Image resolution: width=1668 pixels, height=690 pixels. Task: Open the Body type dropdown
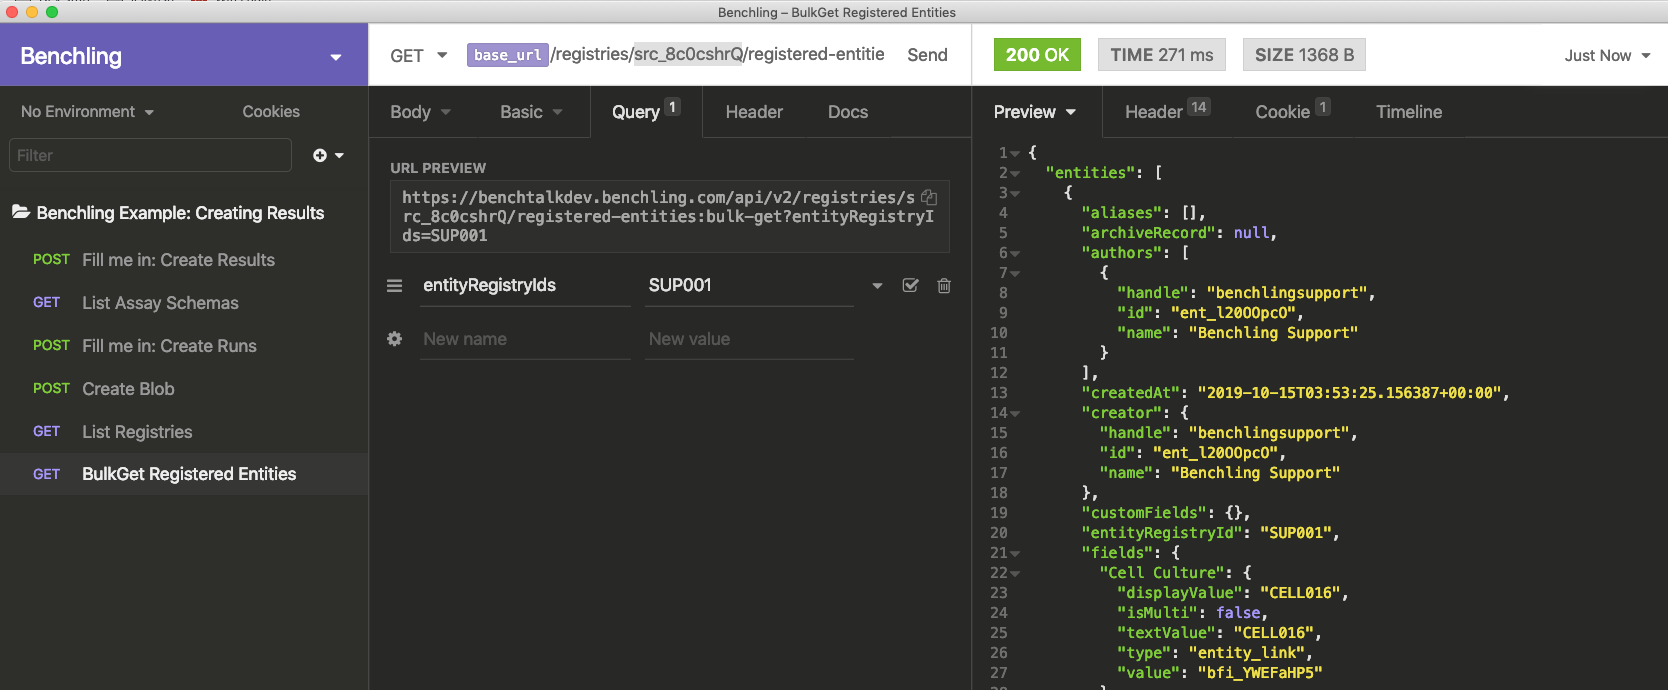[420, 112]
